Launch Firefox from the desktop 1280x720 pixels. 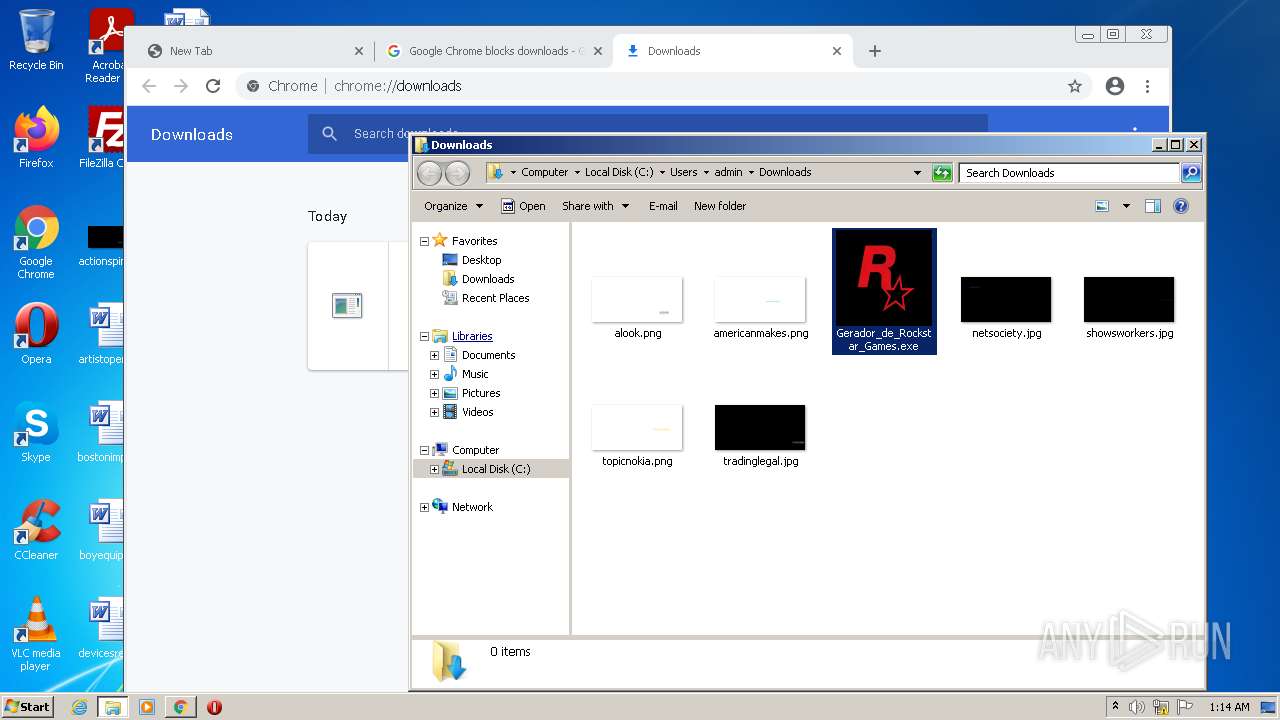coord(36,138)
